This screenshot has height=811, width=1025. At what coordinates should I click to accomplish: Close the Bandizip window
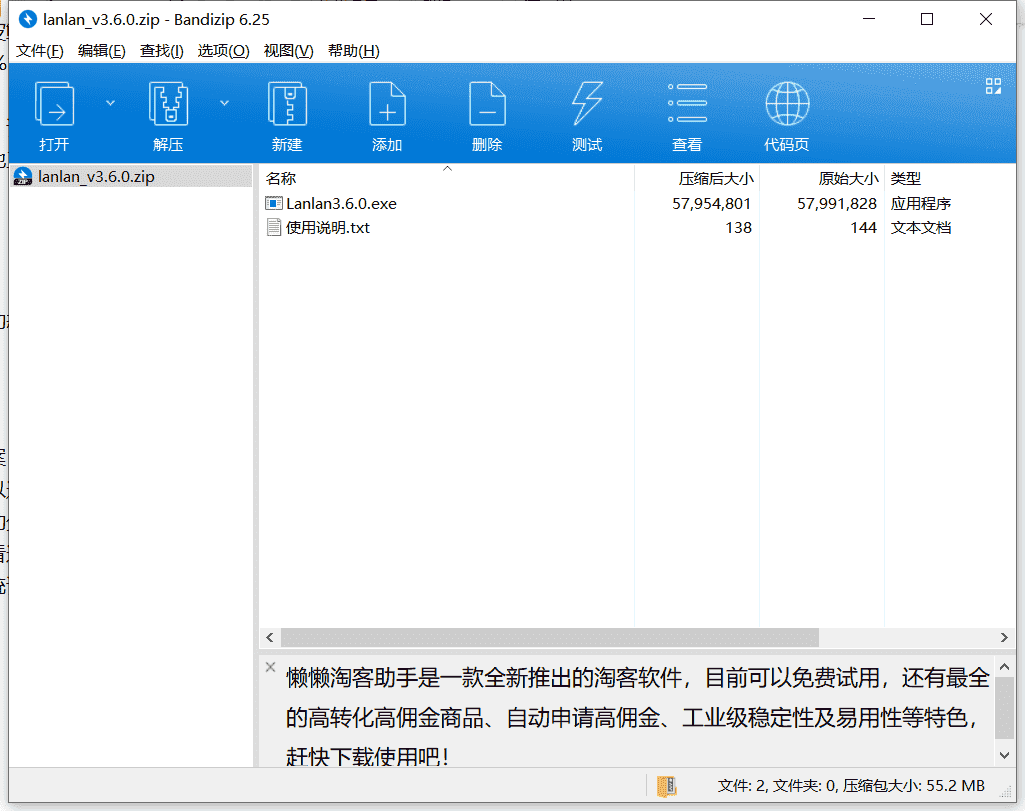tap(986, 19)
